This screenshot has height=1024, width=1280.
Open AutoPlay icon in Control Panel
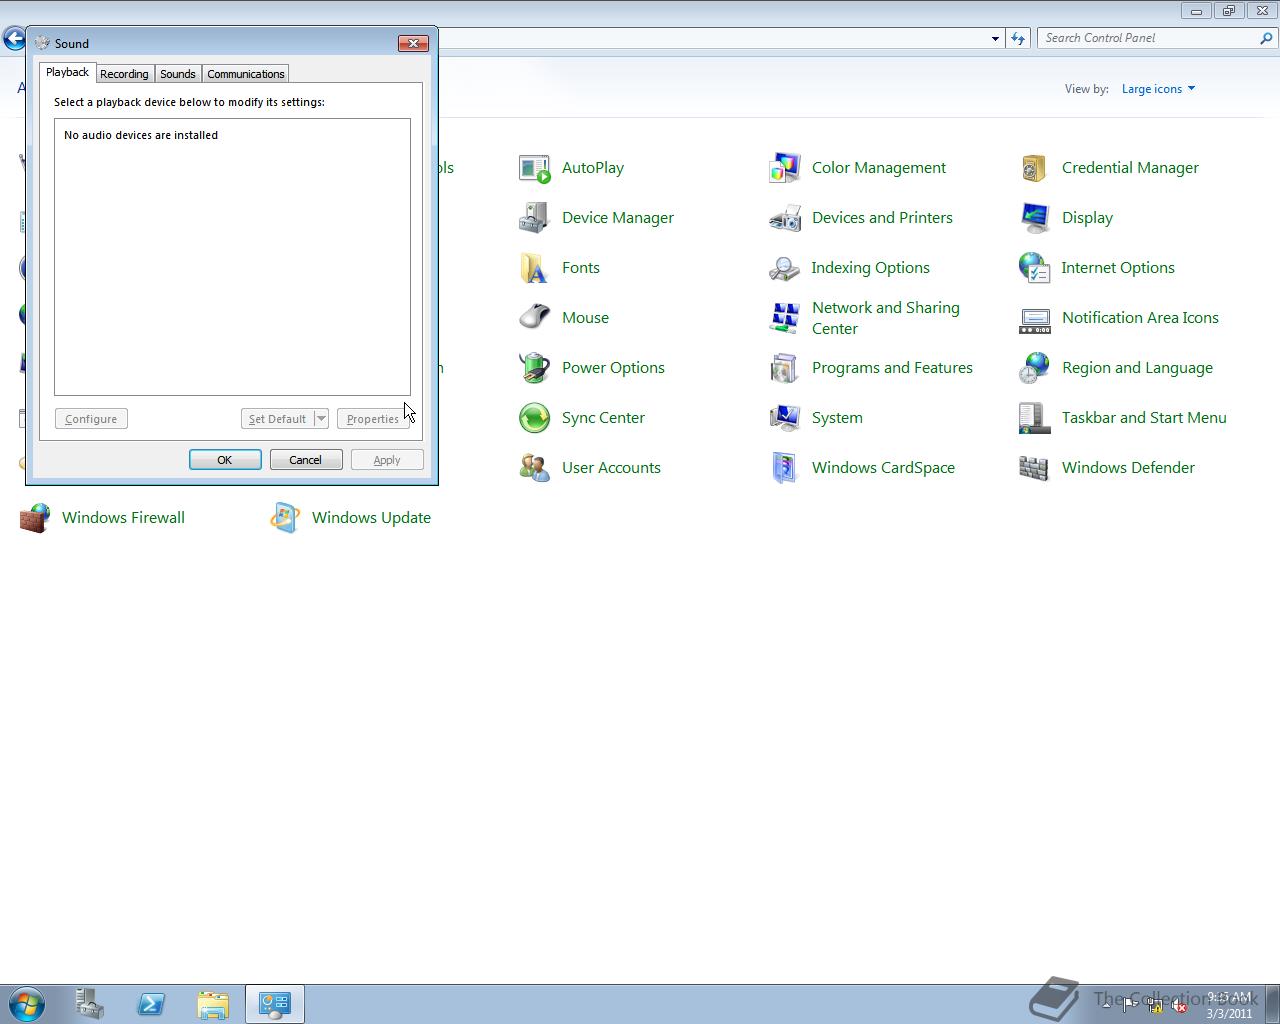pos(535,168)
